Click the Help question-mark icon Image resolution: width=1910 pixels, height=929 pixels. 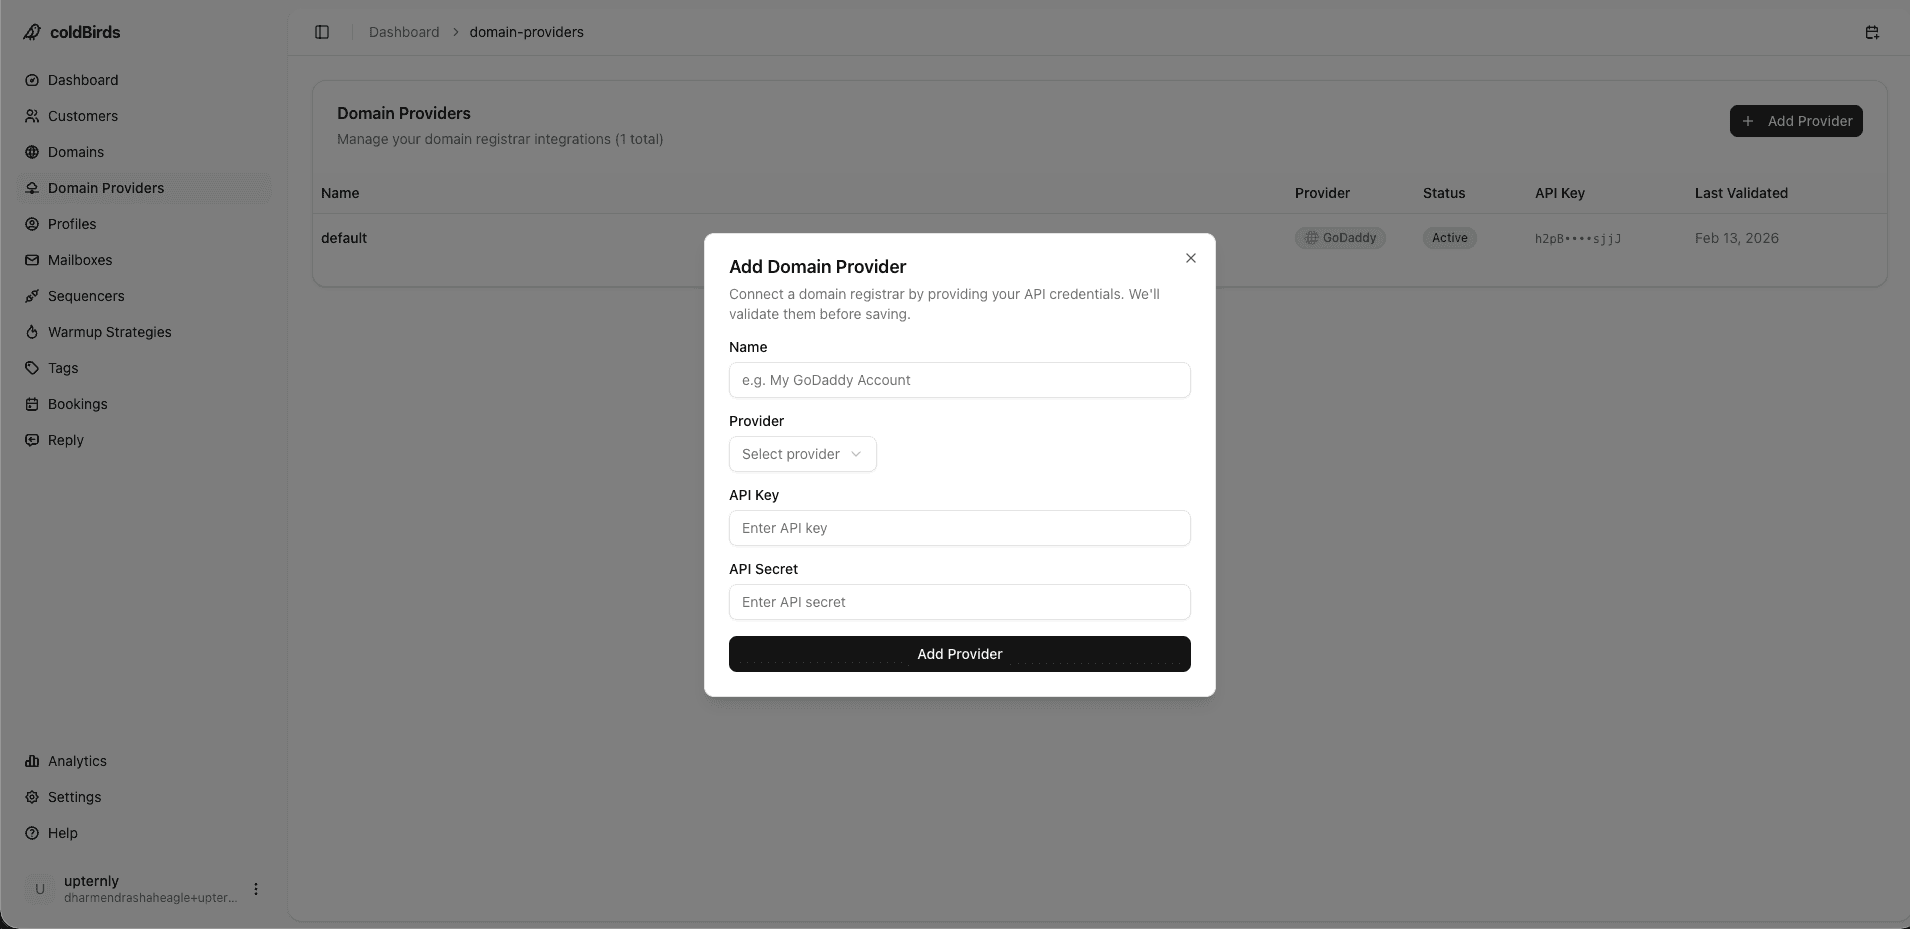point(33,833)
